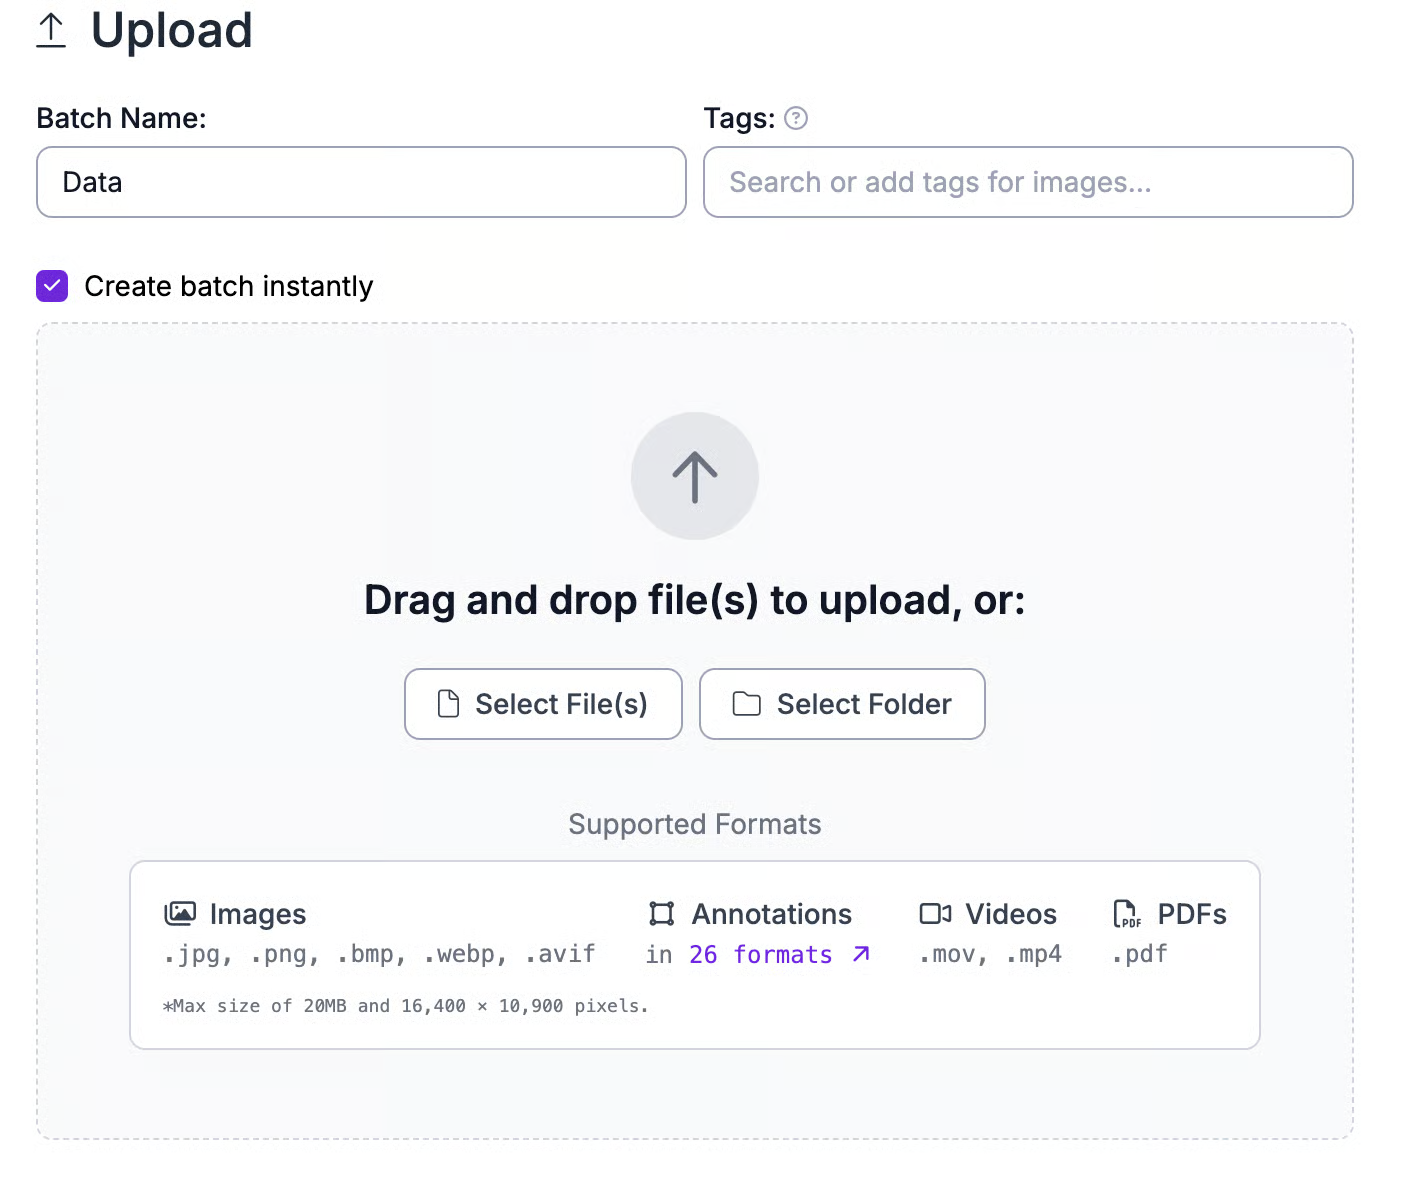This screenshot has width=1402, height=1180.
Task: Click the Supported Formats label
Action: [694, 824]
